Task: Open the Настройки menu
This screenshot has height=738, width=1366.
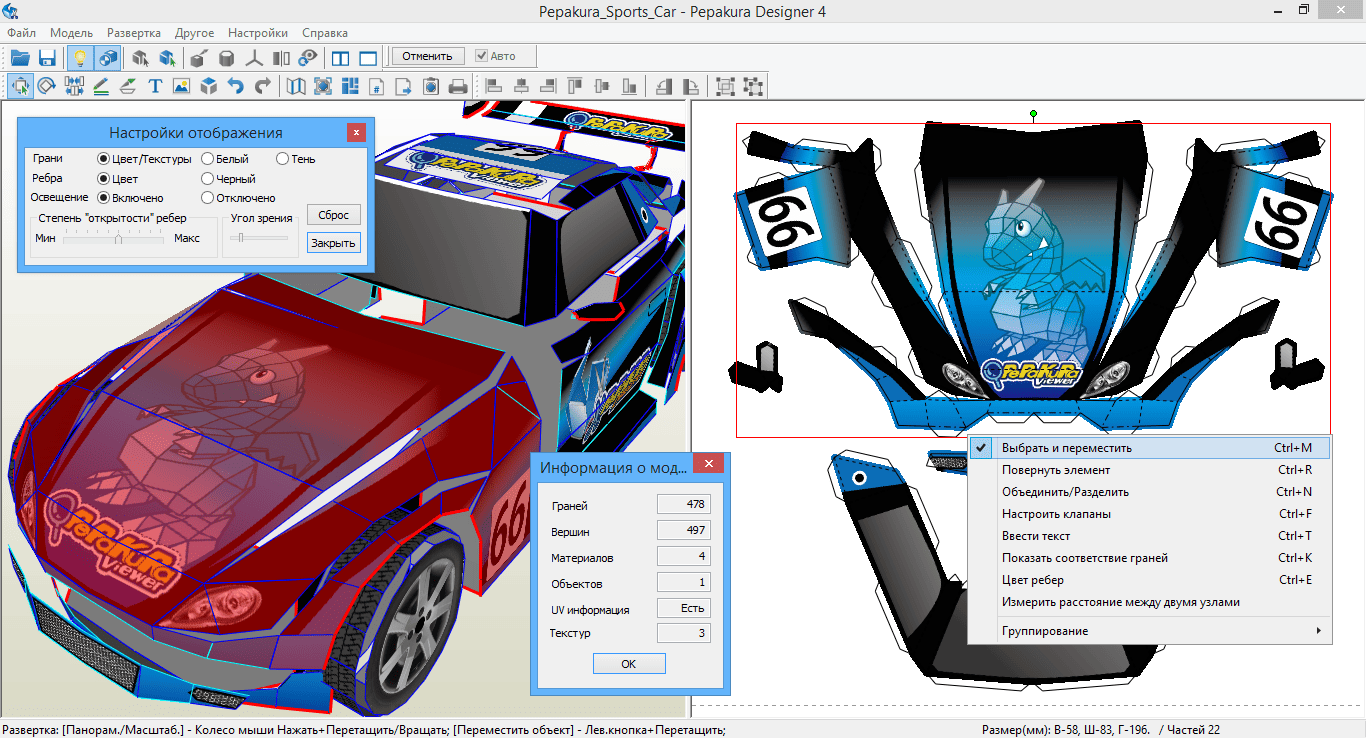Action: (x=257, y=33)
